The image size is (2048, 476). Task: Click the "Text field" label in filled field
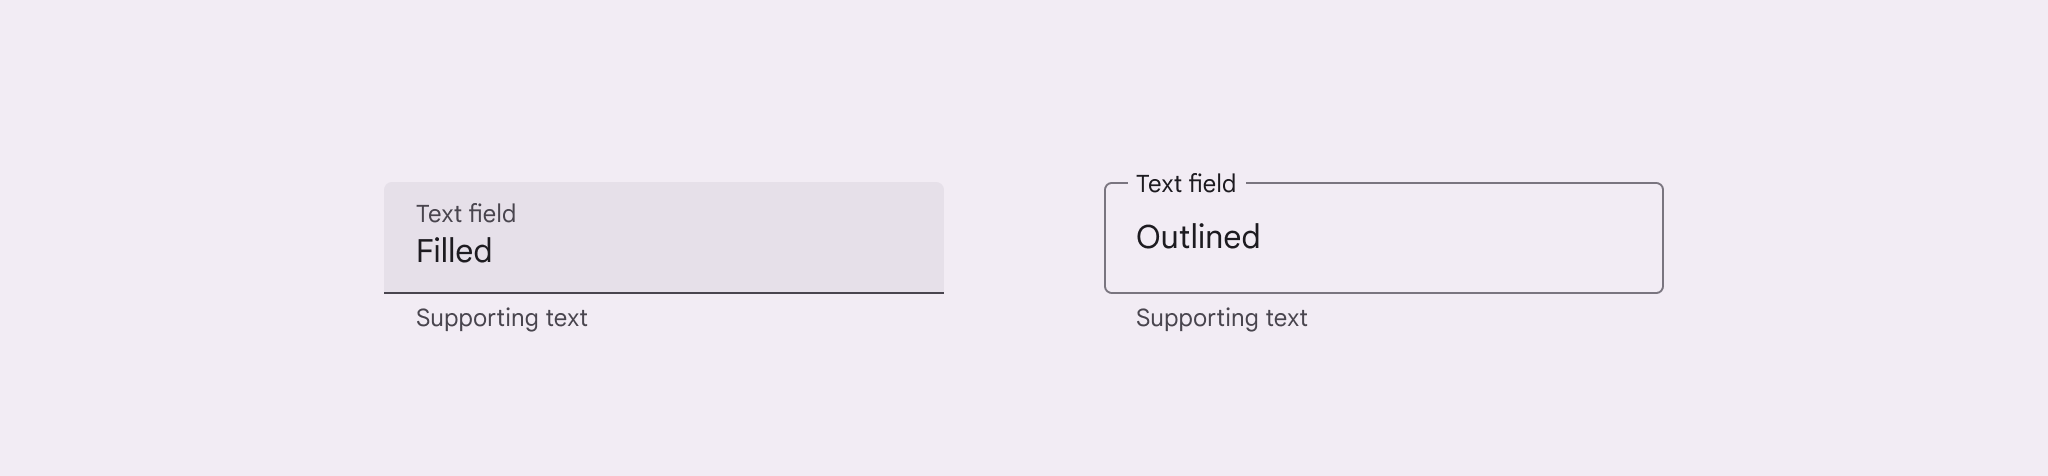[x=466, y=214]
